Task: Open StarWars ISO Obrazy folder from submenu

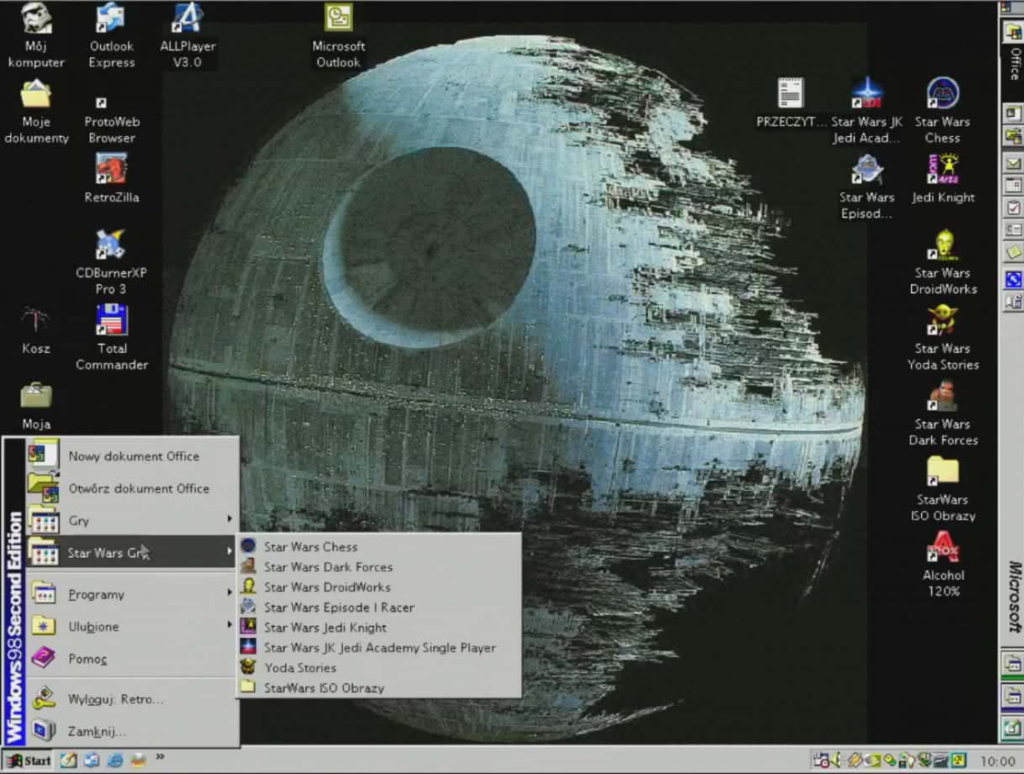Action: [x=379, y=688]
